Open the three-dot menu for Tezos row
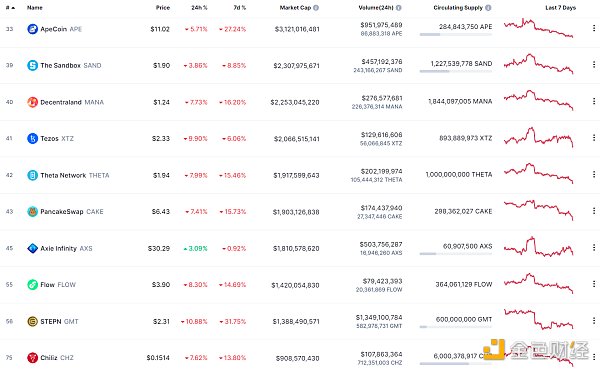This screenshot has height=371, width=600. click(593, 138)
